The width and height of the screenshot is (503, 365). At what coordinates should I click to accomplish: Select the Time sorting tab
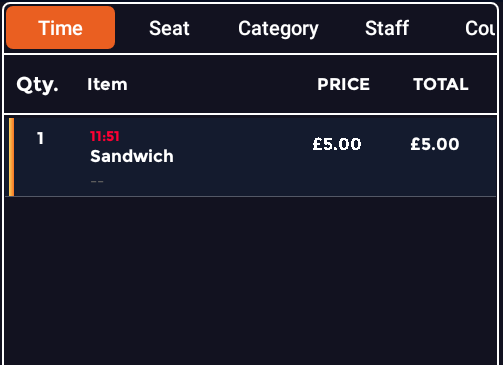click(x=60, y=28)
